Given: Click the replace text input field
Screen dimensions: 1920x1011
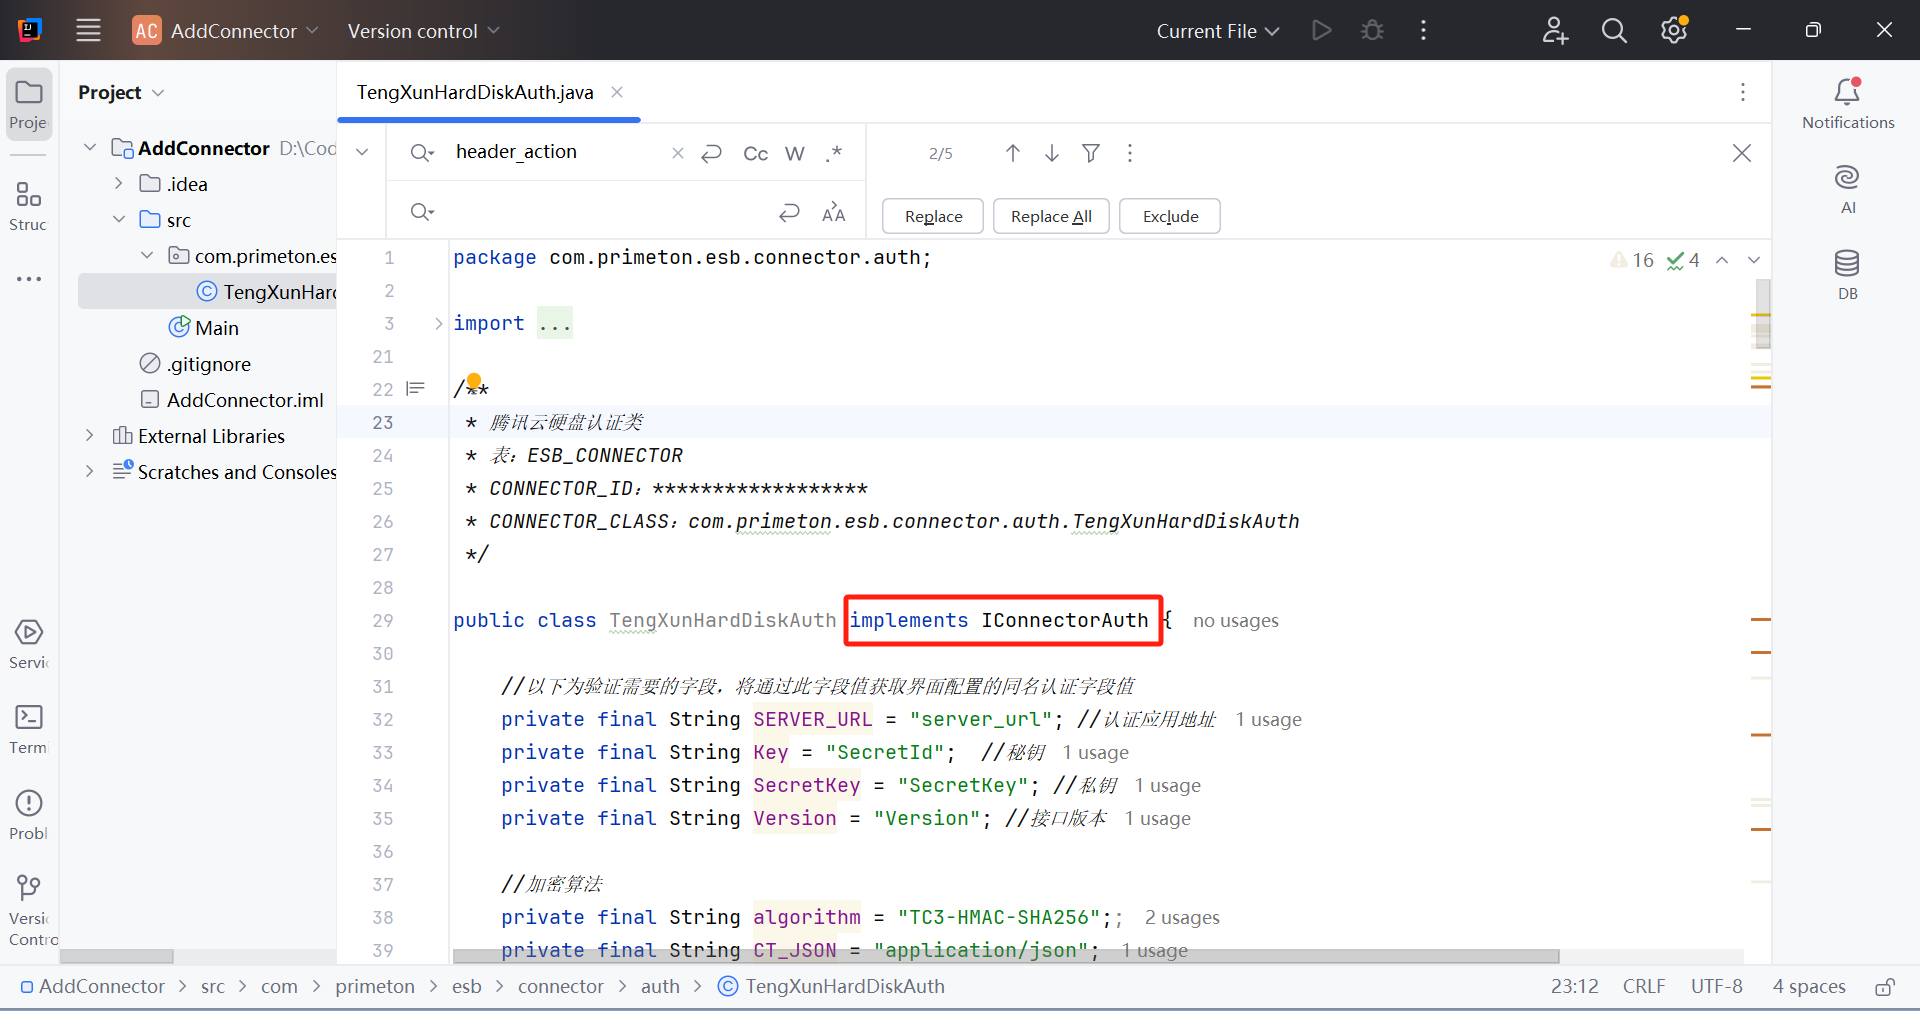Looking at the screenshot, I should tap(600, 212).
